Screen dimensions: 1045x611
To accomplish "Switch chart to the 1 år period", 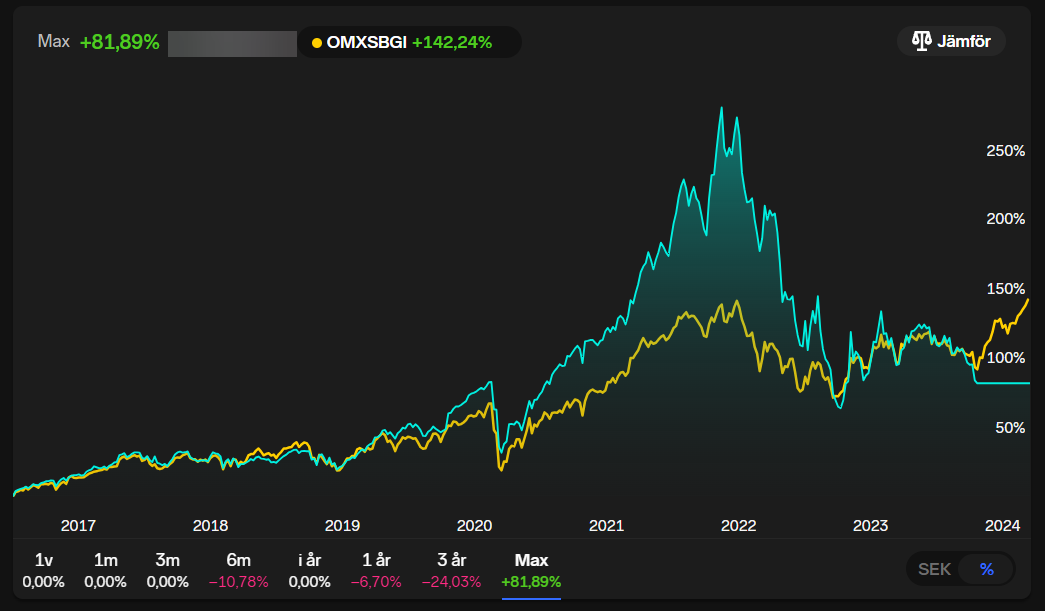I will [376, 571].
